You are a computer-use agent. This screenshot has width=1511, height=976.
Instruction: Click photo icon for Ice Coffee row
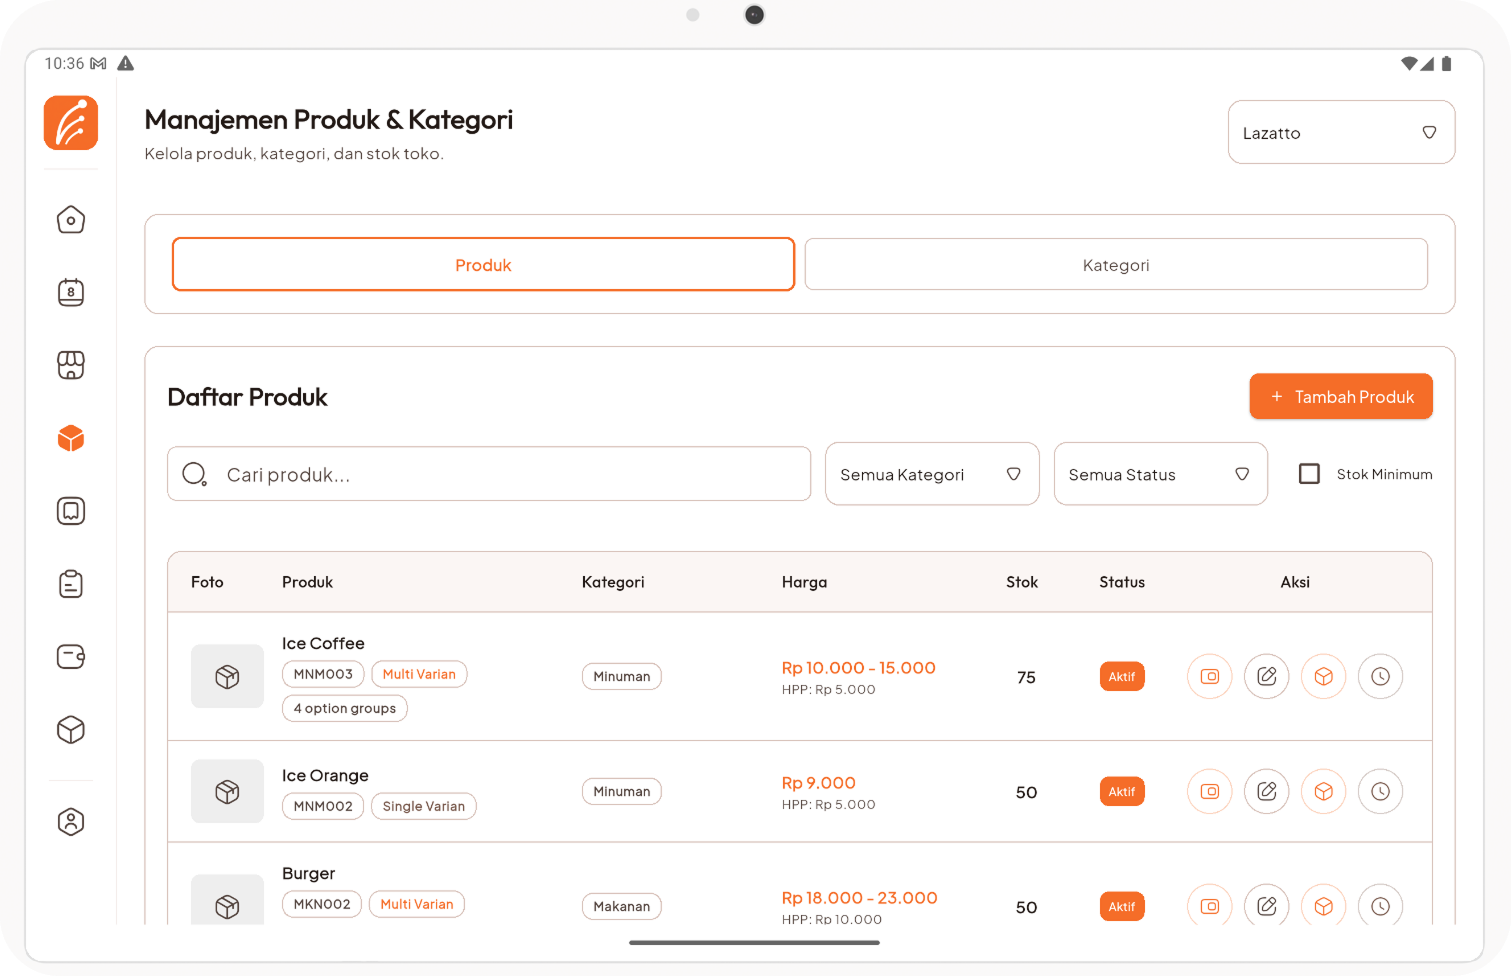pyautogui.click(x=1209, y=677)
